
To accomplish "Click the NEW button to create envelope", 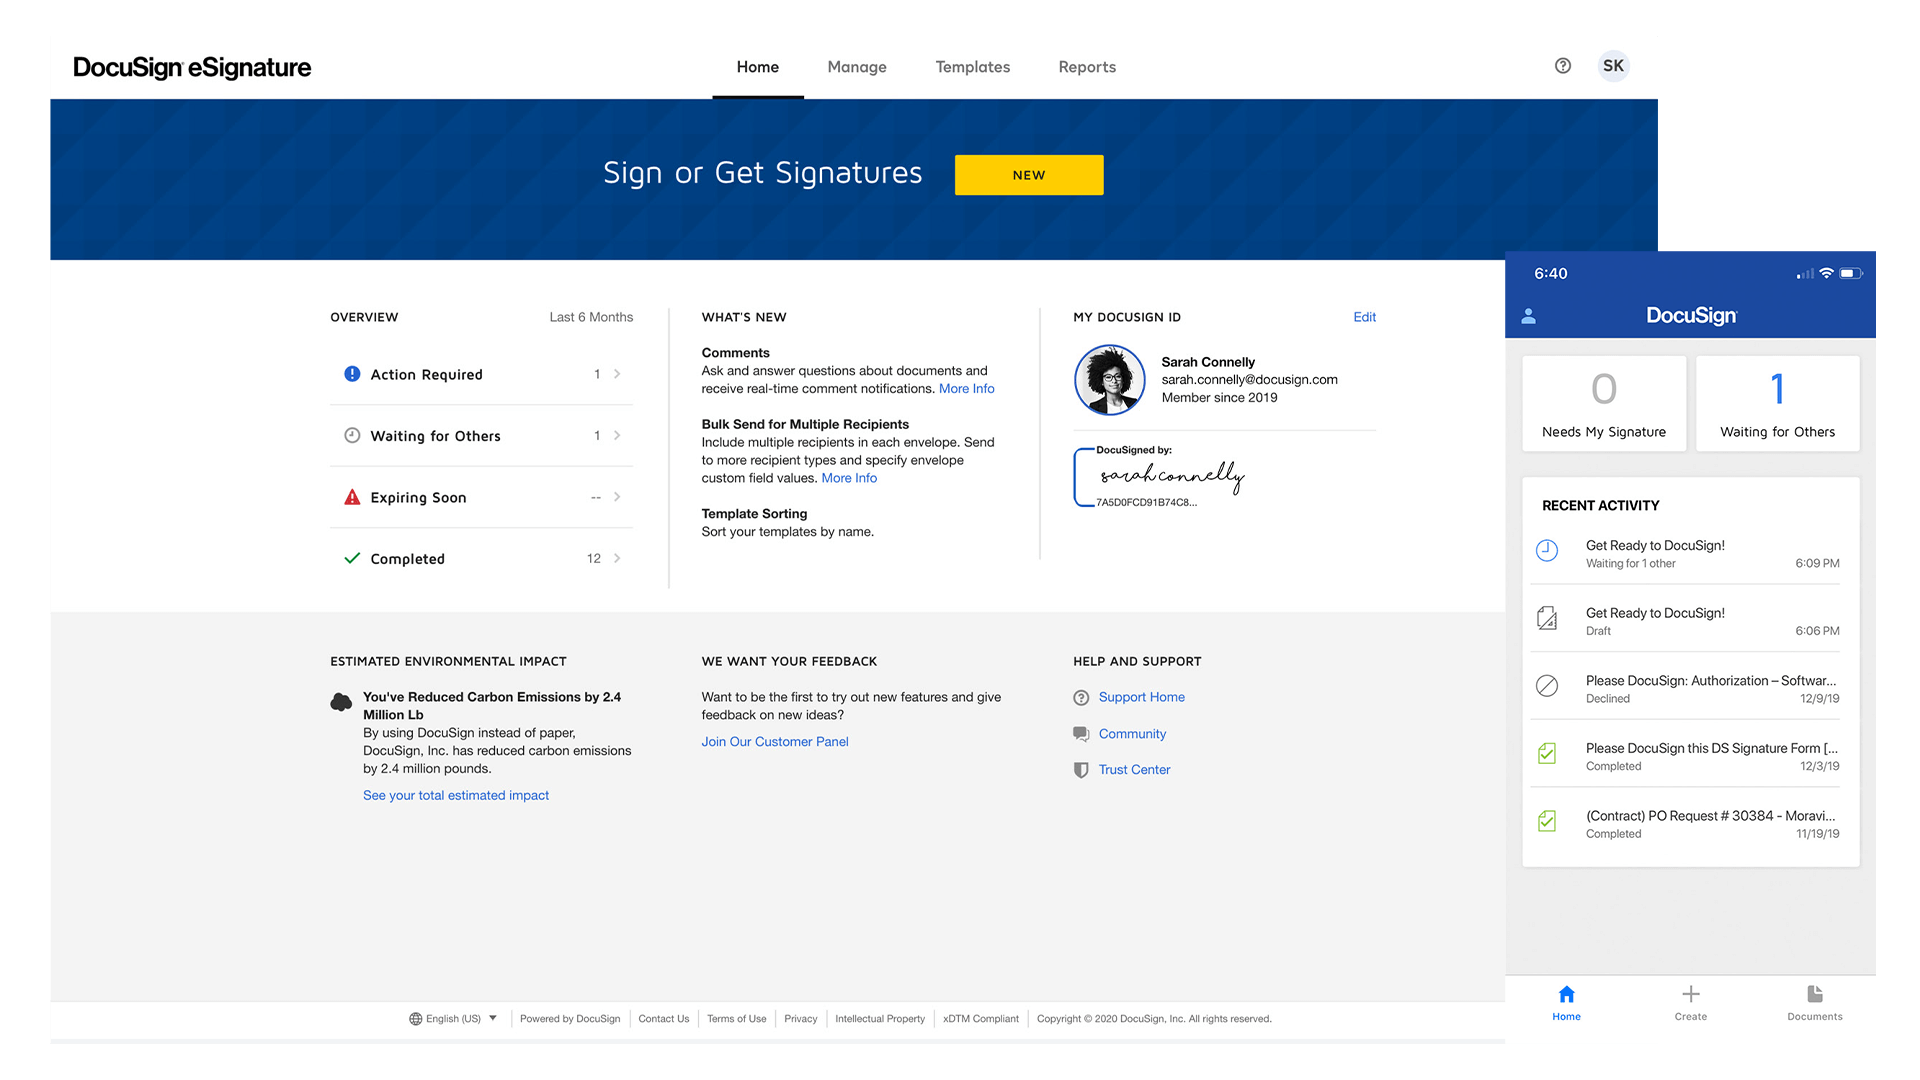I will [x=1029, y=174].
